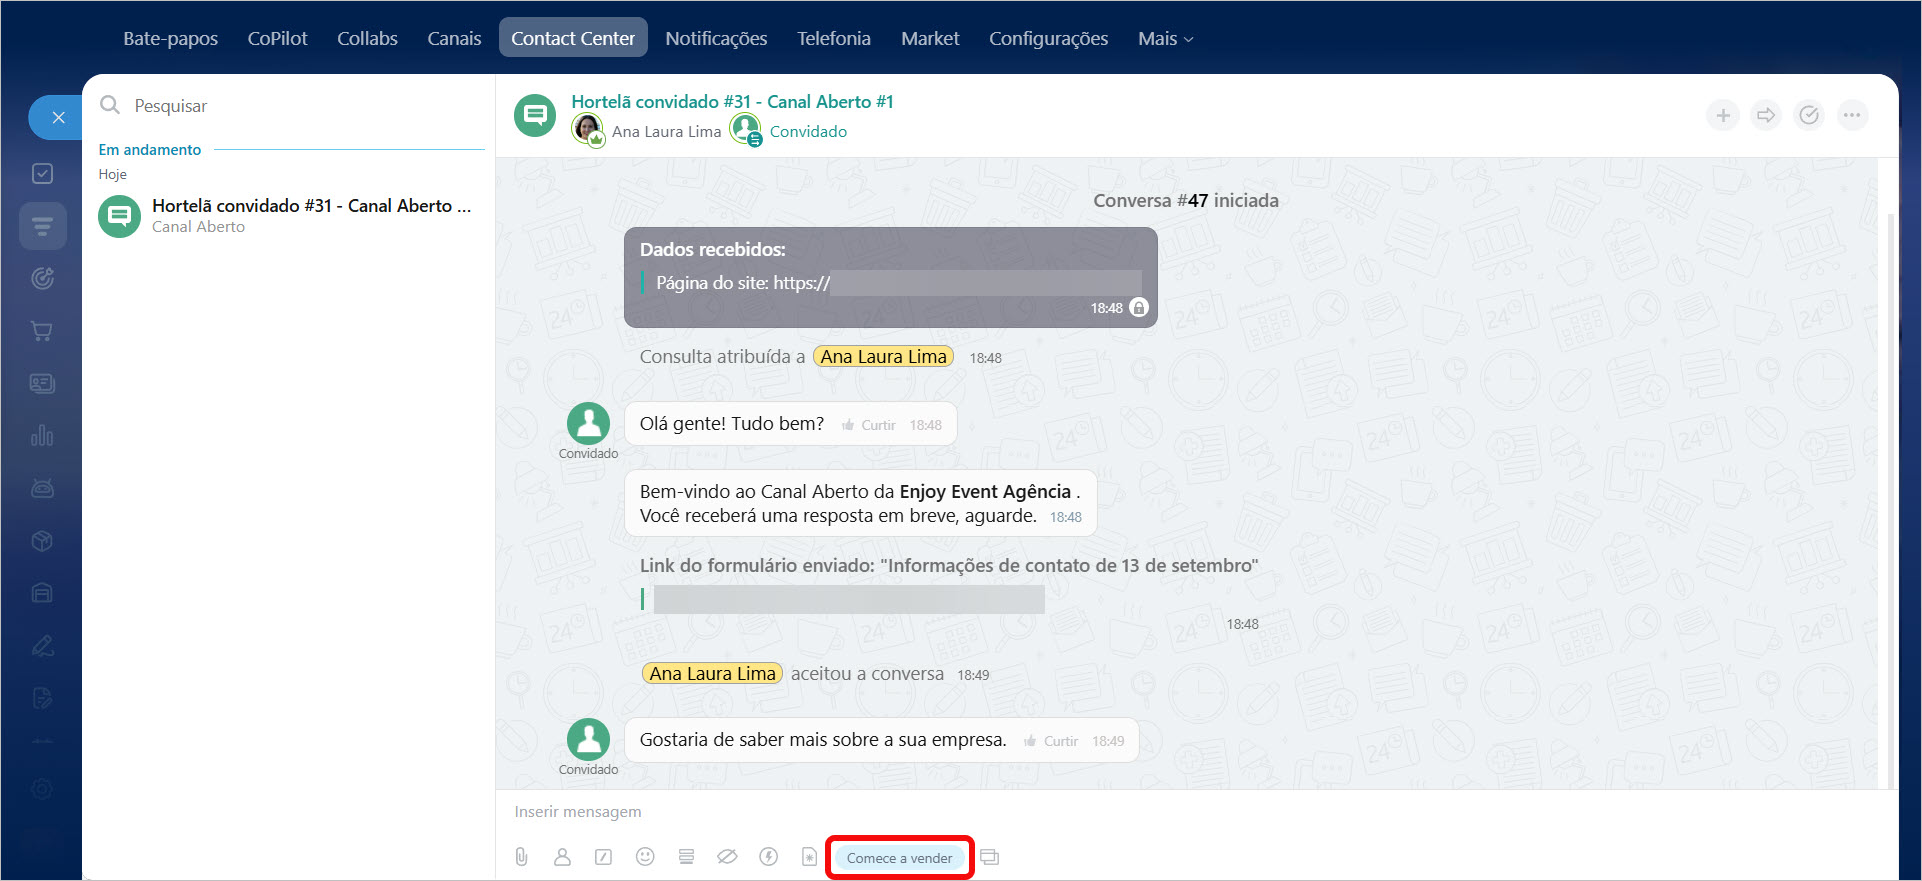
Task: Click the add participant plus icon
Action: (1723, 116)
